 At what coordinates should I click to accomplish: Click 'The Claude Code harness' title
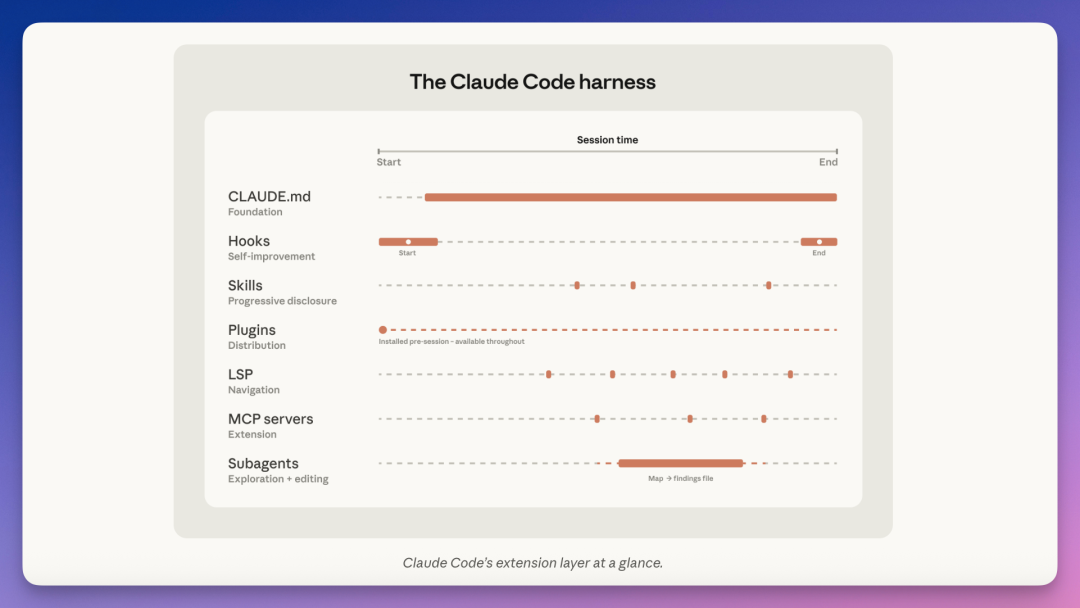tap(532, 82)
